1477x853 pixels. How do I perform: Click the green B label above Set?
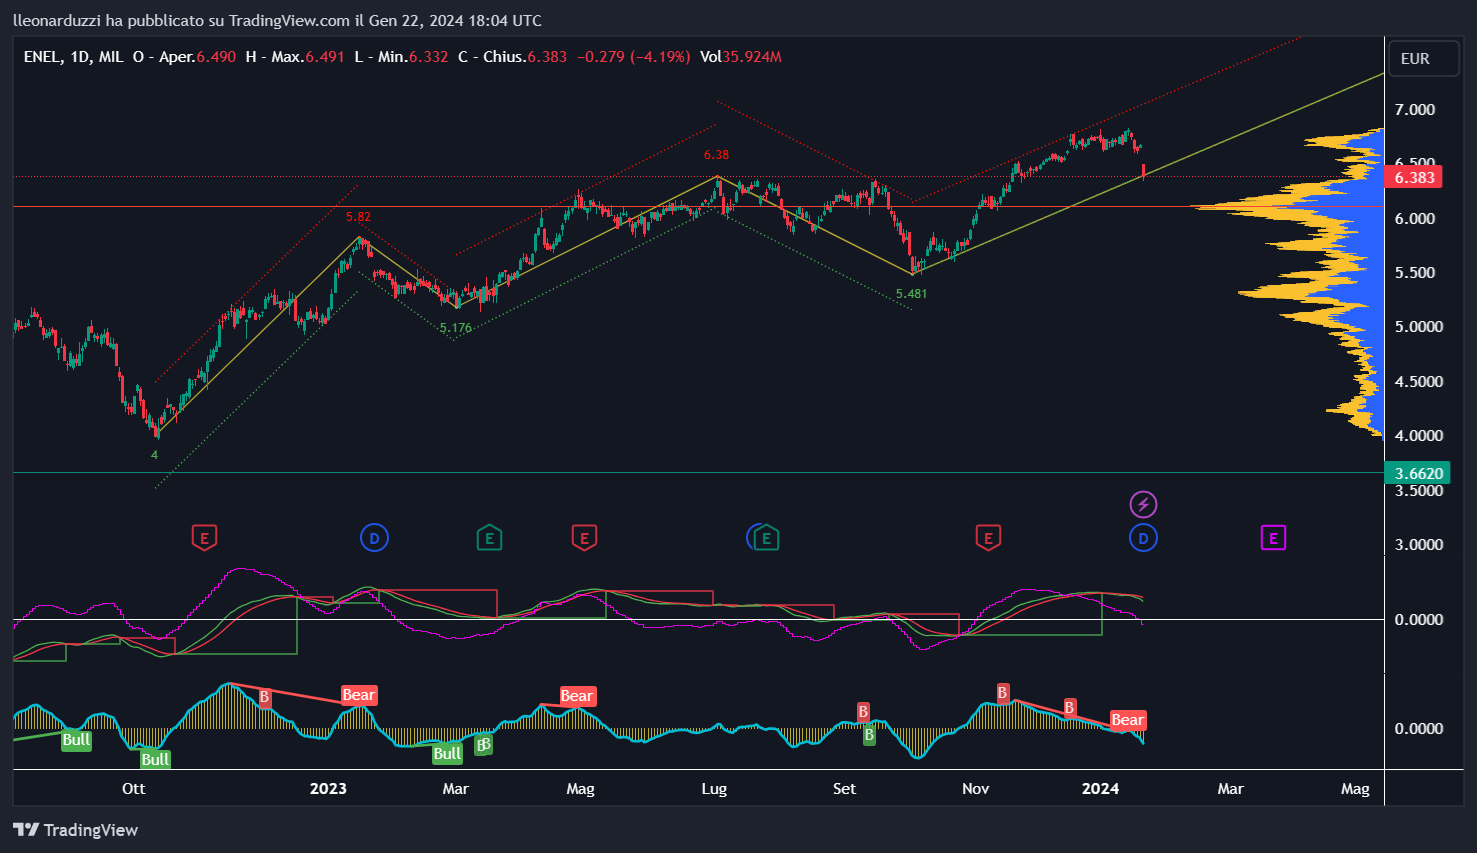click(869, 735)
